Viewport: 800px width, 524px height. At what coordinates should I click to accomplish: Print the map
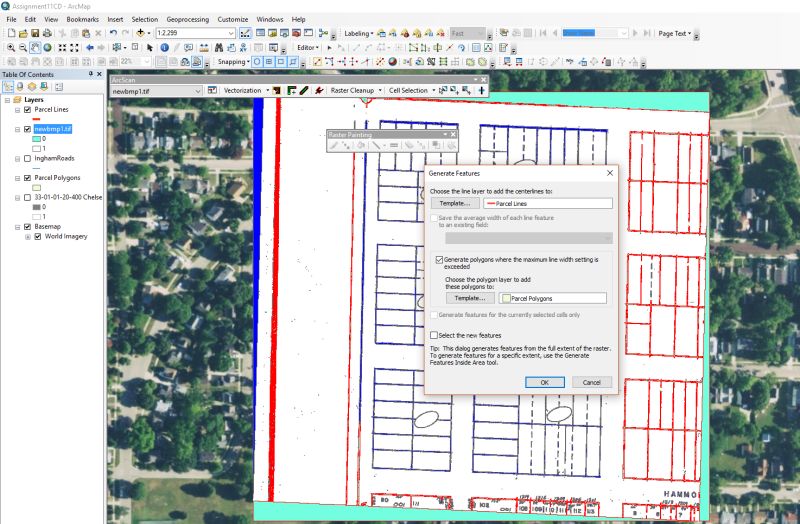click(x=47, y=33)
